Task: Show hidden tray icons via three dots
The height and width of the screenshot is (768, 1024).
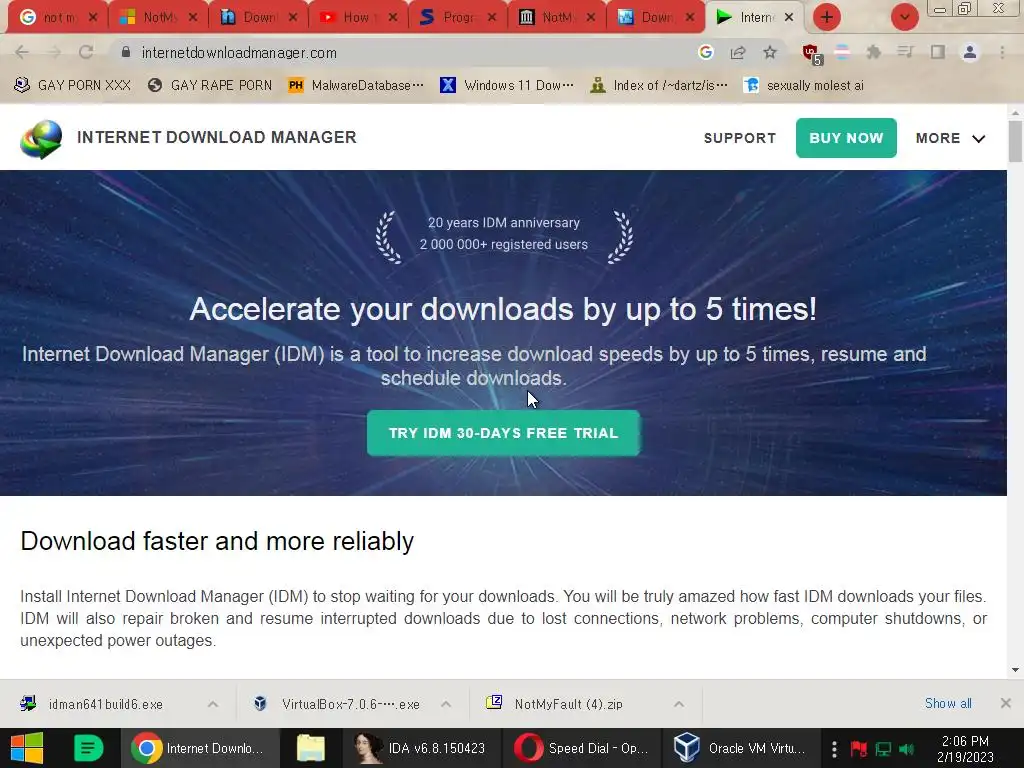Action: coord(834,749)
